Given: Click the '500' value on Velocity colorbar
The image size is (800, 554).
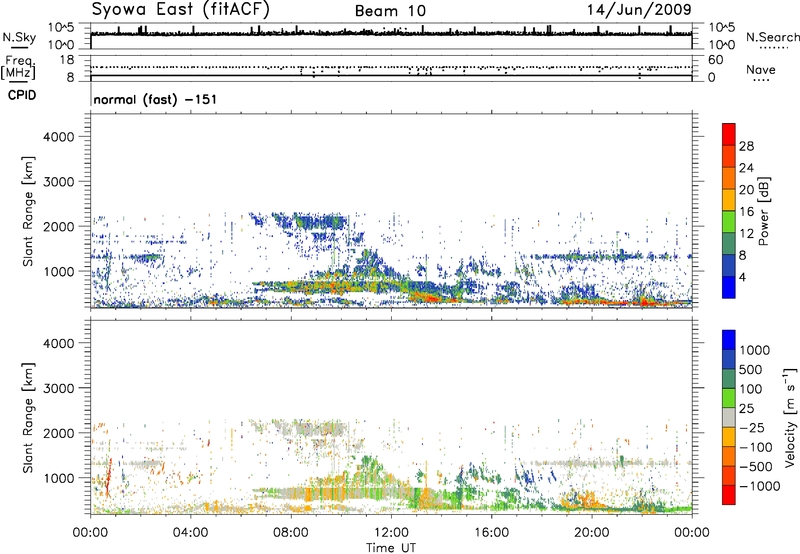Looking at the screenshot, I should [751, 370].
